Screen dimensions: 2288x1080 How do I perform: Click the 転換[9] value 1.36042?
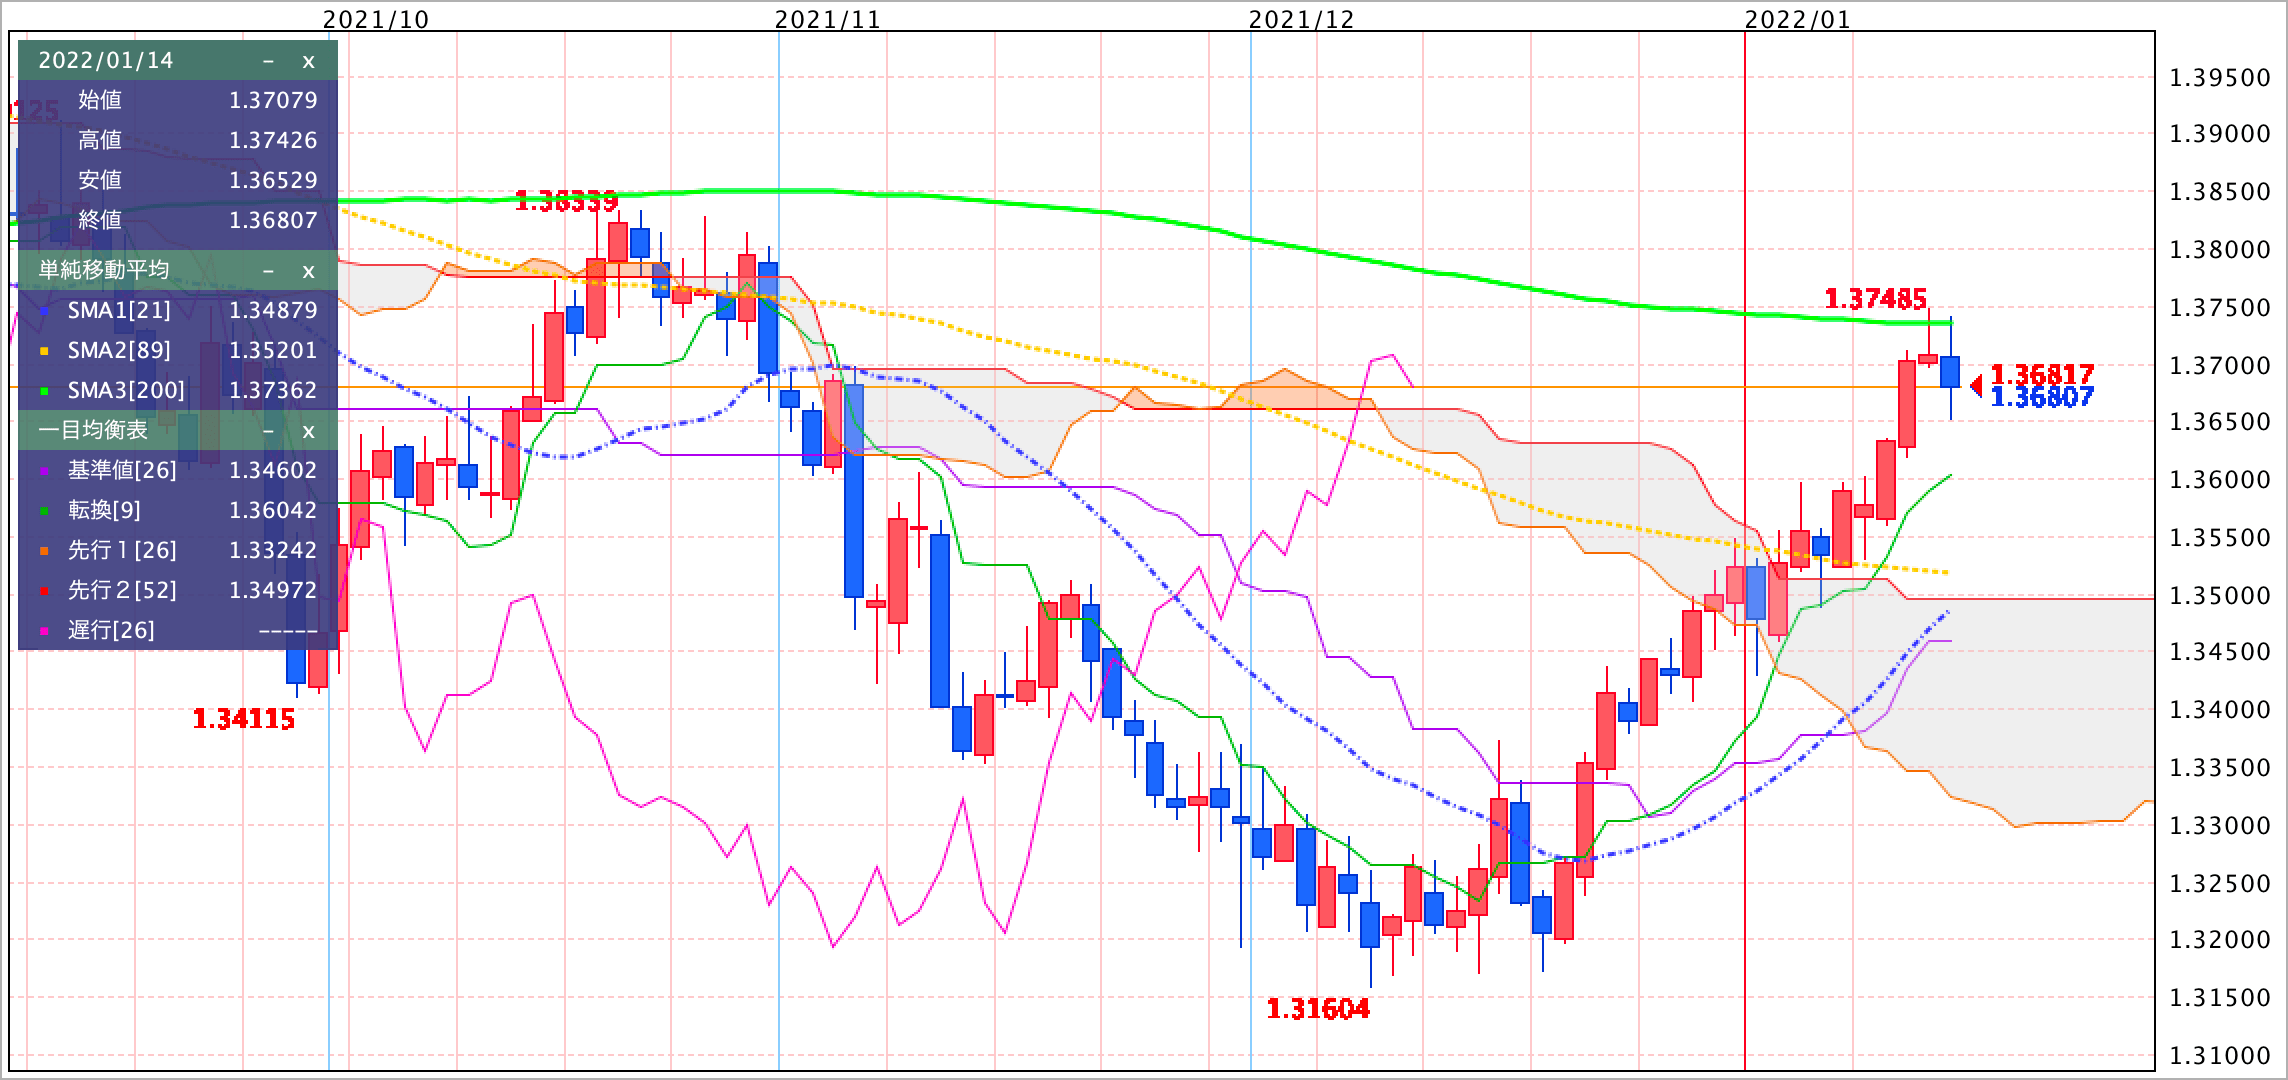point(273,510)
